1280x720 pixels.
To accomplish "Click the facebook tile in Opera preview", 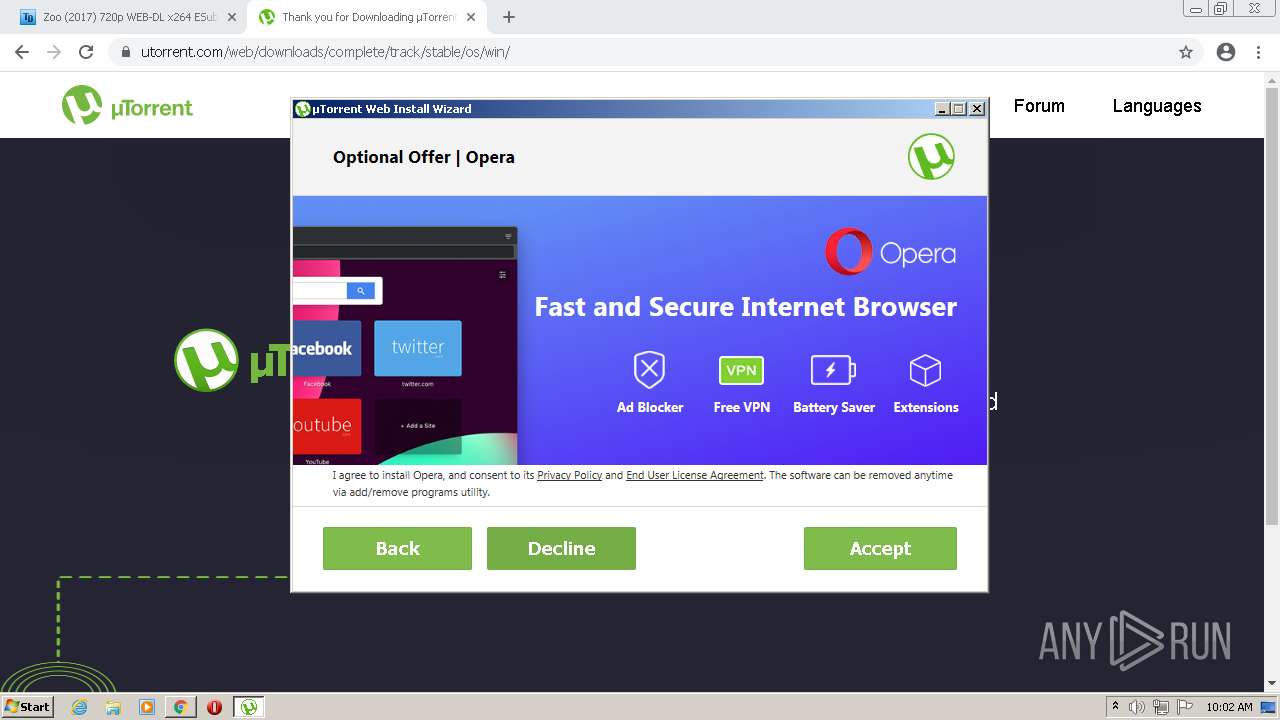I will 327,348.
